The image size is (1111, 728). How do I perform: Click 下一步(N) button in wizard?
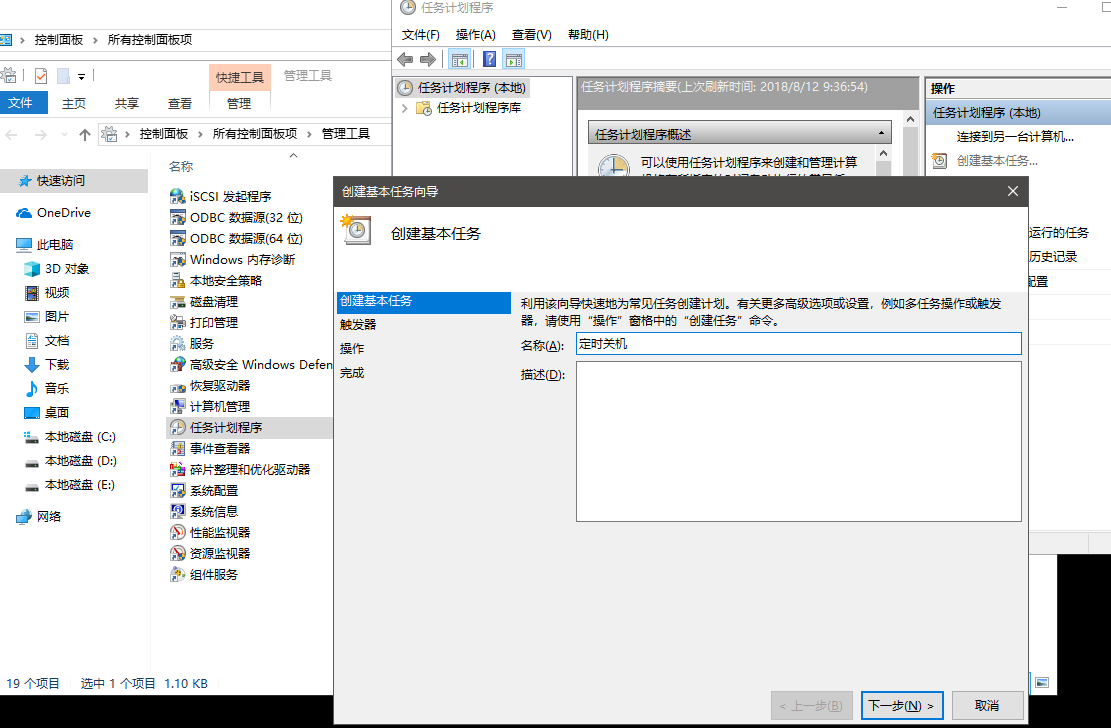(x=902, y=705)
